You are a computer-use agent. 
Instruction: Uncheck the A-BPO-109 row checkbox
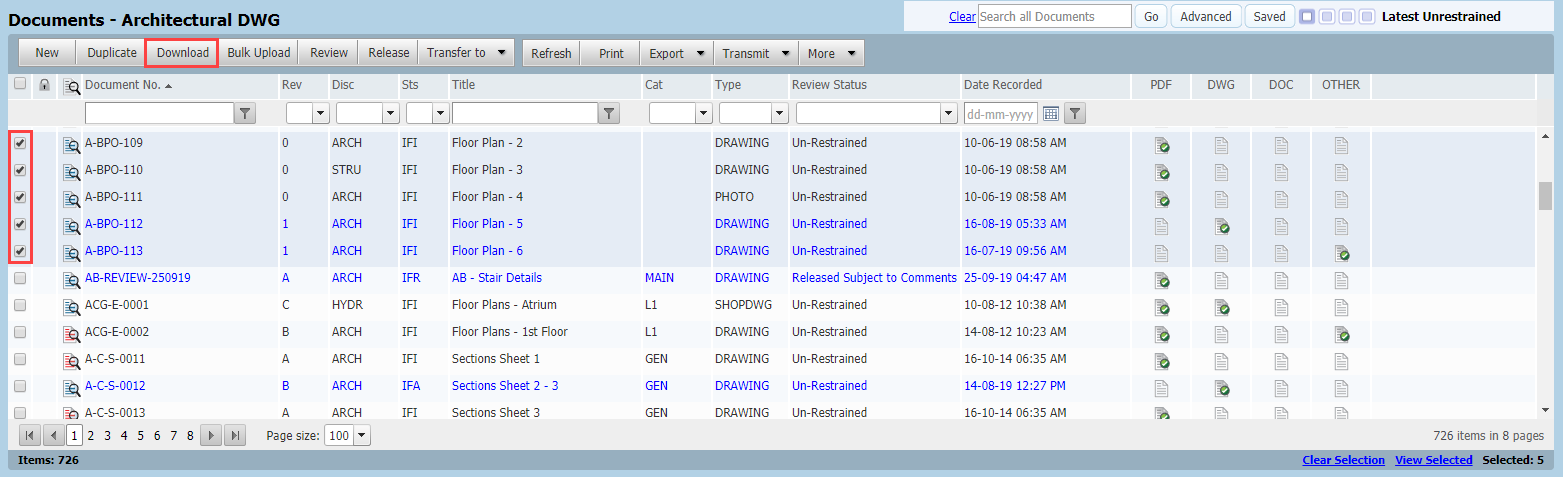20,143
